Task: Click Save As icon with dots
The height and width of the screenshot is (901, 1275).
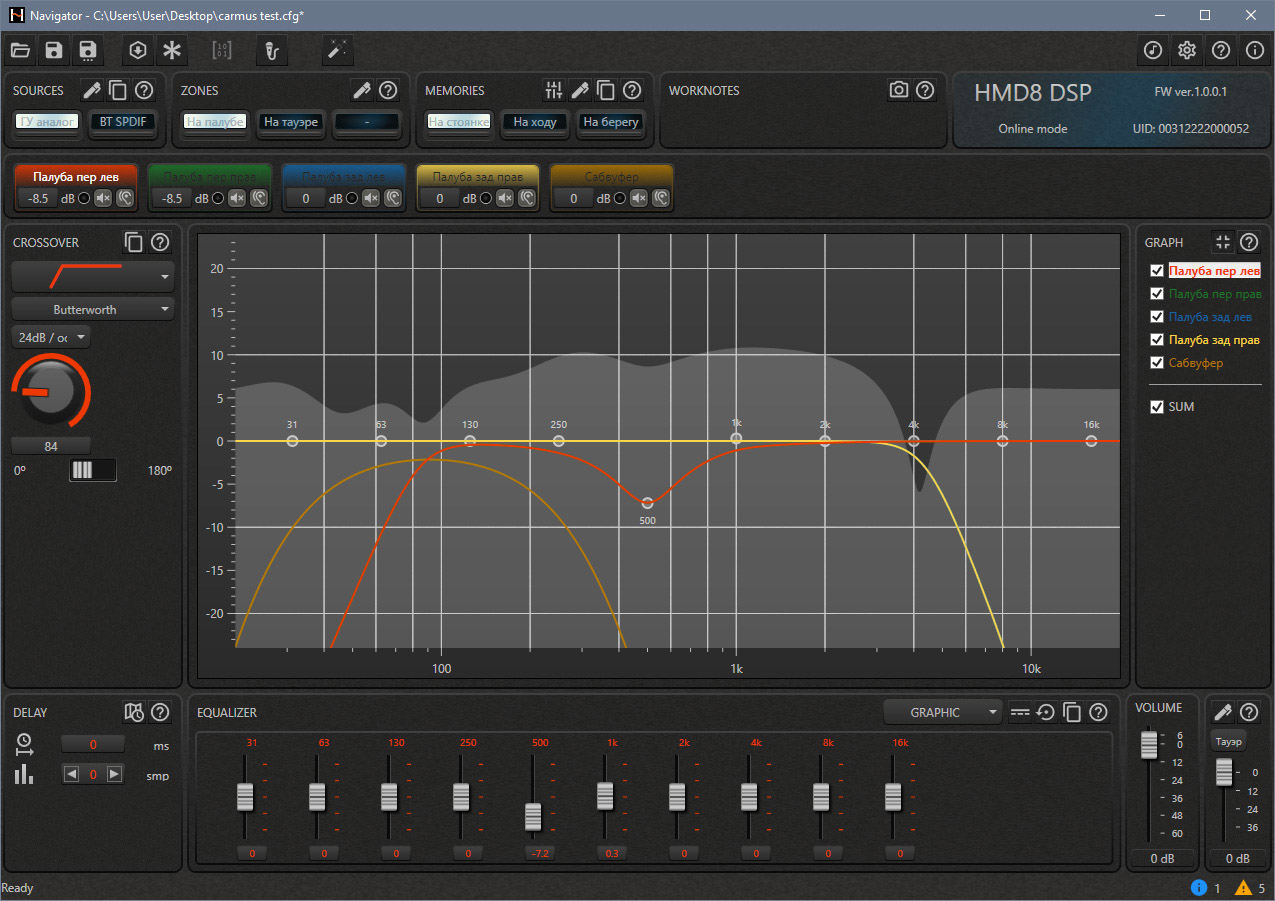Action: click(88, 50)
